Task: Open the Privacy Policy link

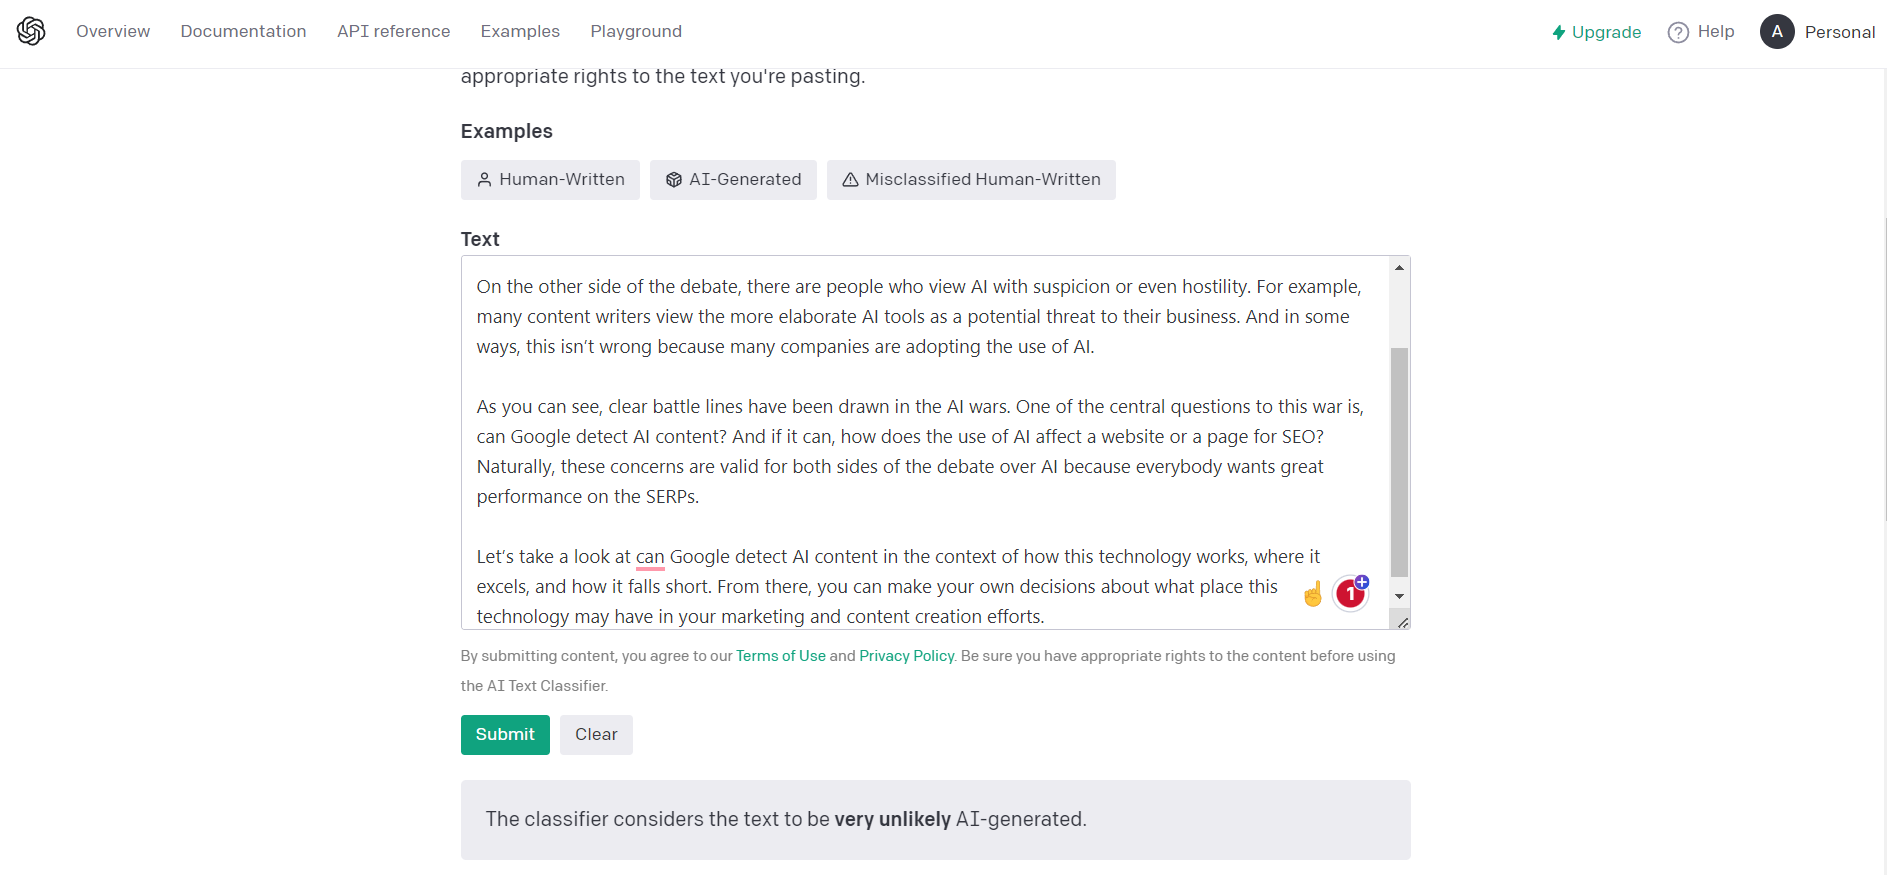Action: (x=905, y=655)
